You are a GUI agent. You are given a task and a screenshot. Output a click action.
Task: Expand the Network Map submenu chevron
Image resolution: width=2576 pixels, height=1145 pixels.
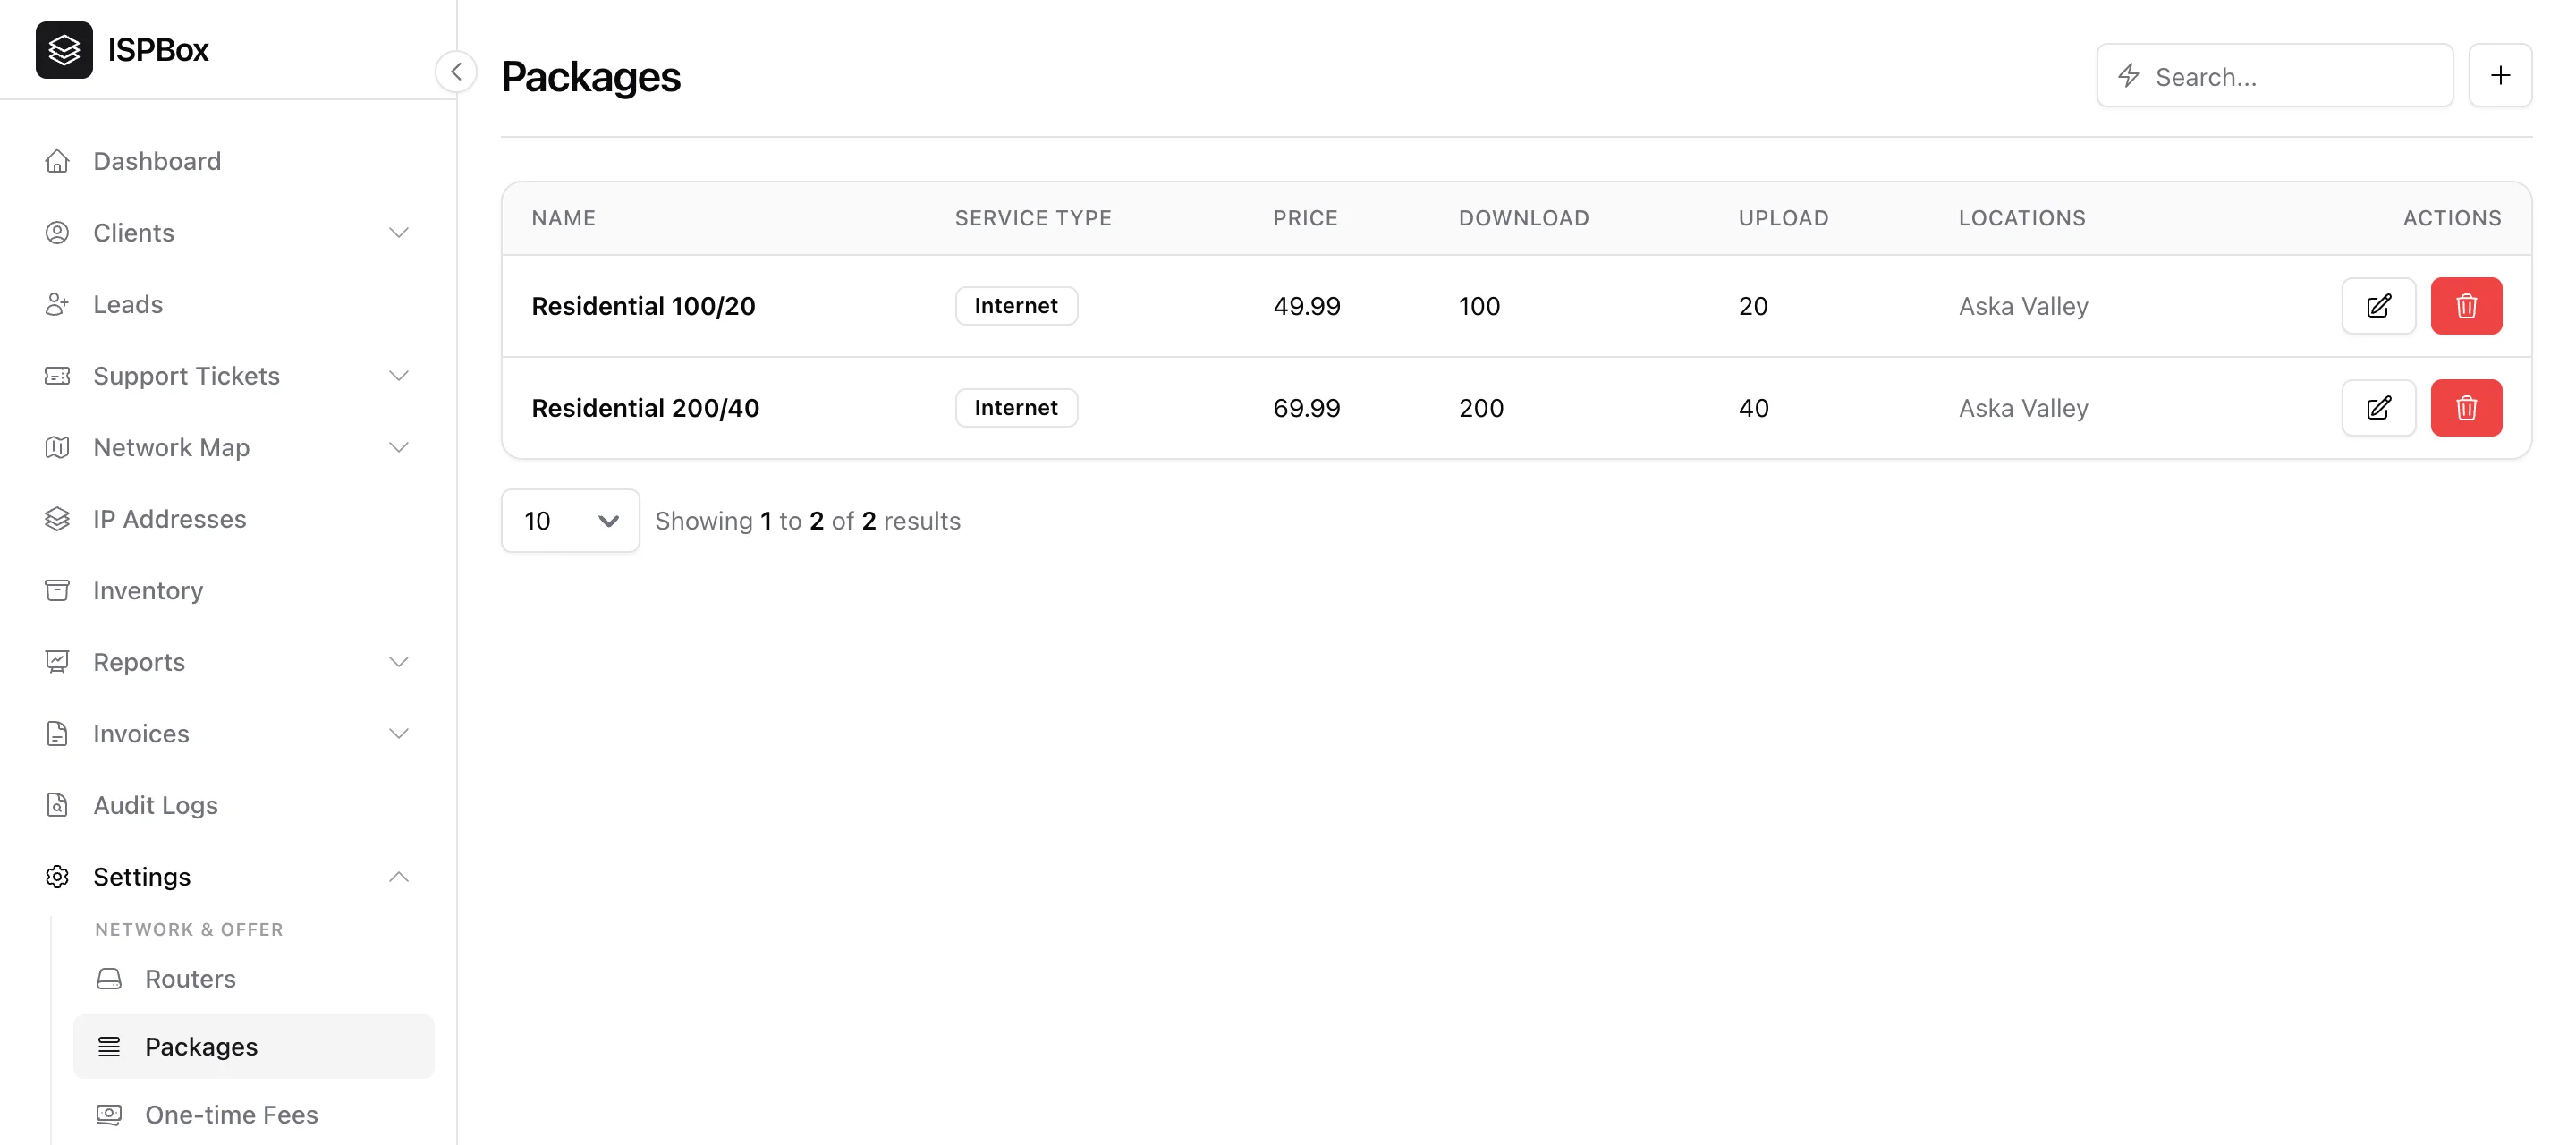399,447
